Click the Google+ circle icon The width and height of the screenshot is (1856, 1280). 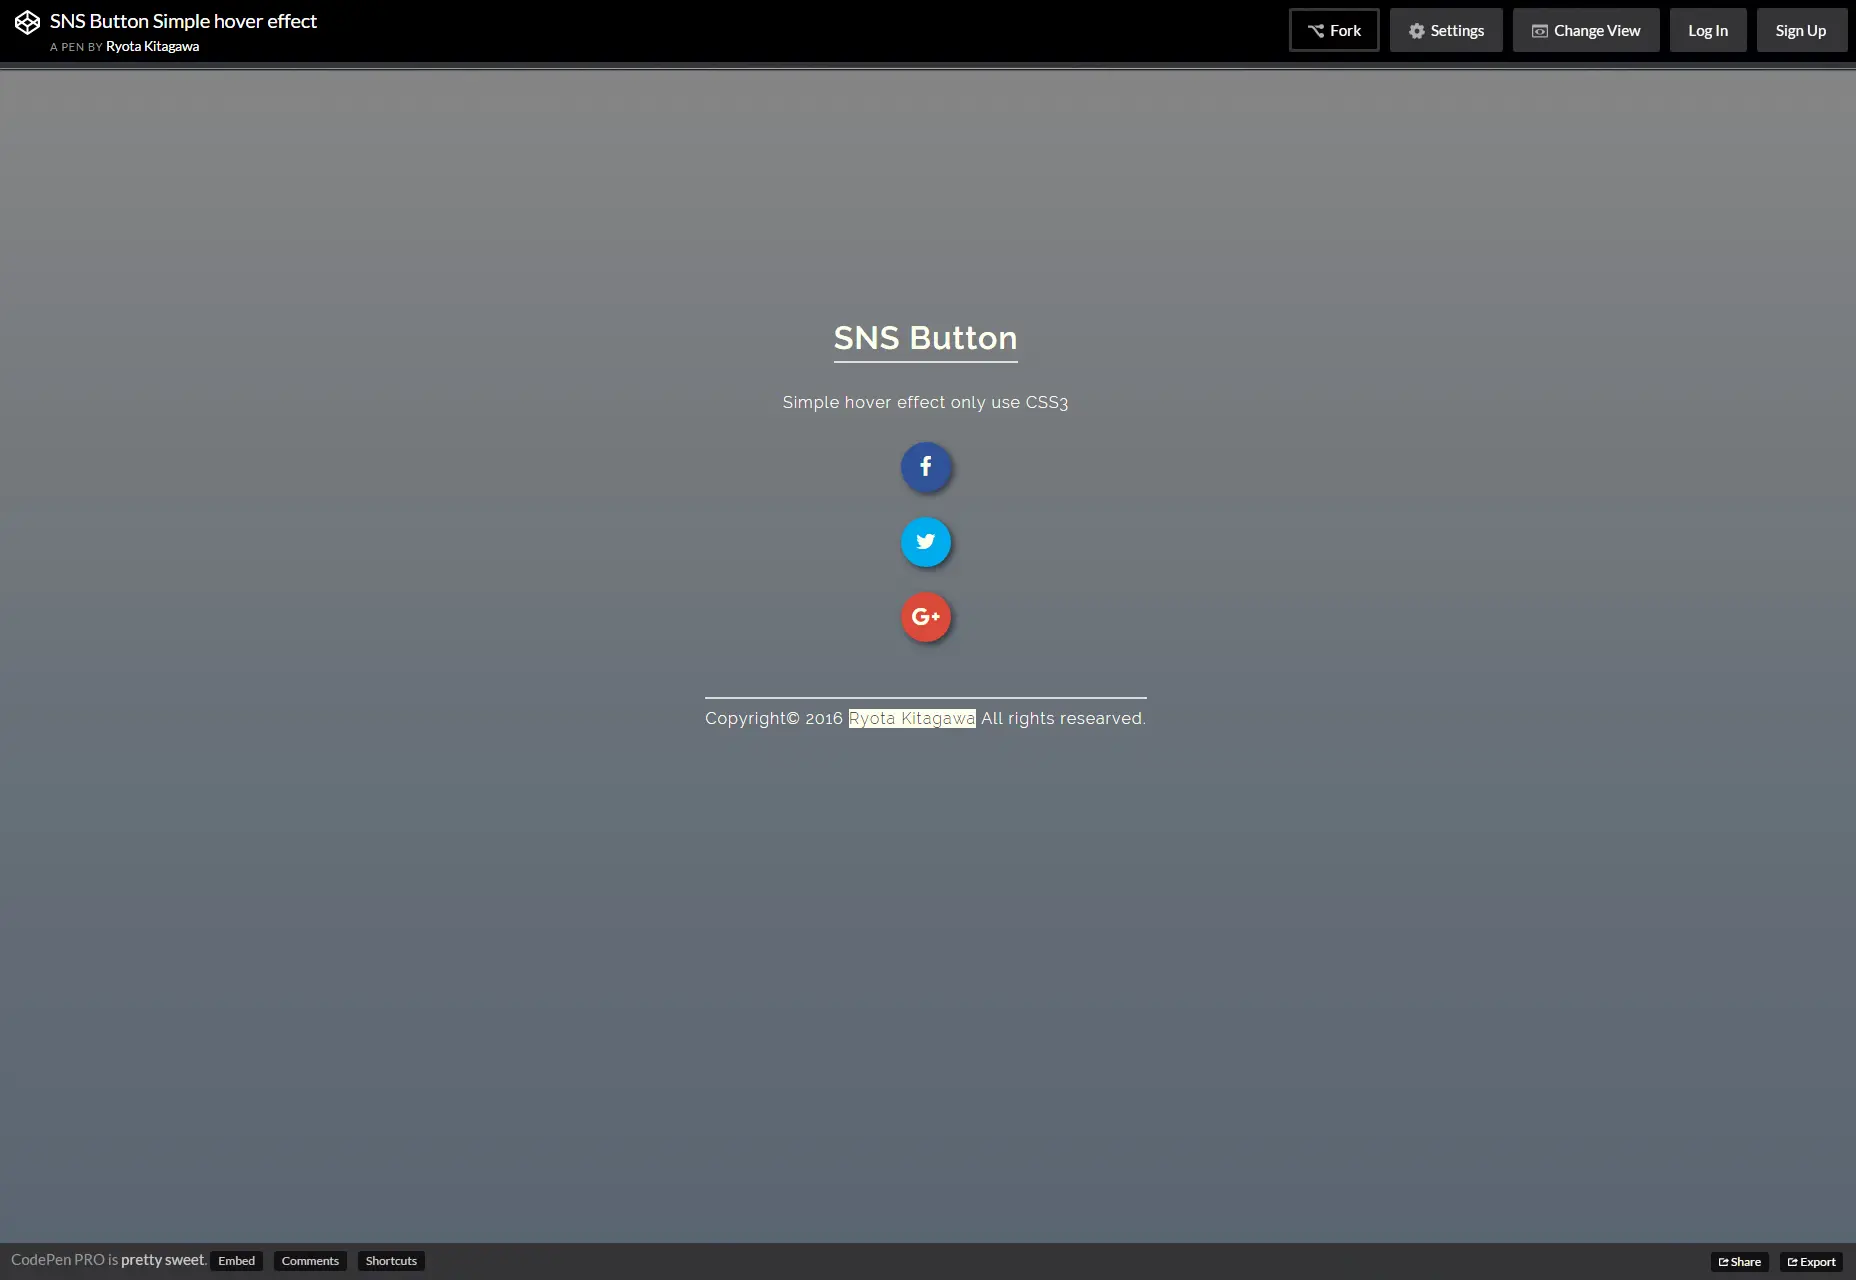[926, 617]
